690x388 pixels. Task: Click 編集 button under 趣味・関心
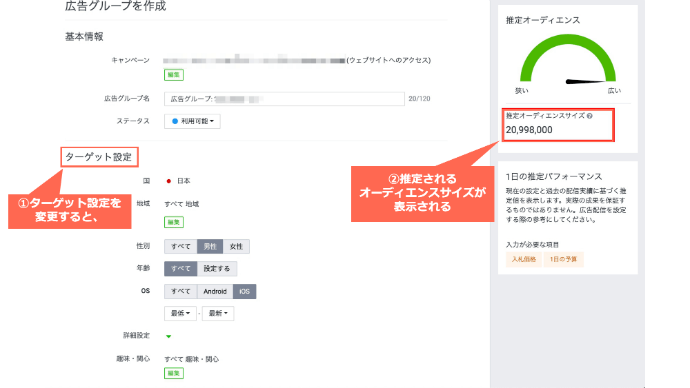point(174,373)
